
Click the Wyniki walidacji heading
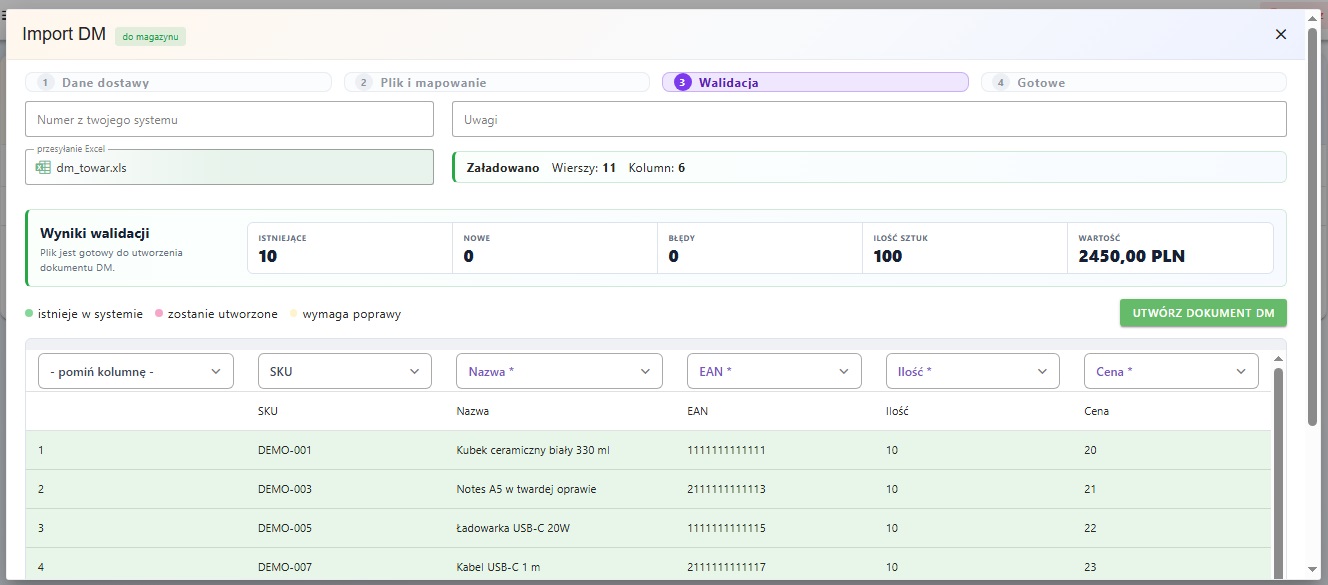click(x=95, y=233)
